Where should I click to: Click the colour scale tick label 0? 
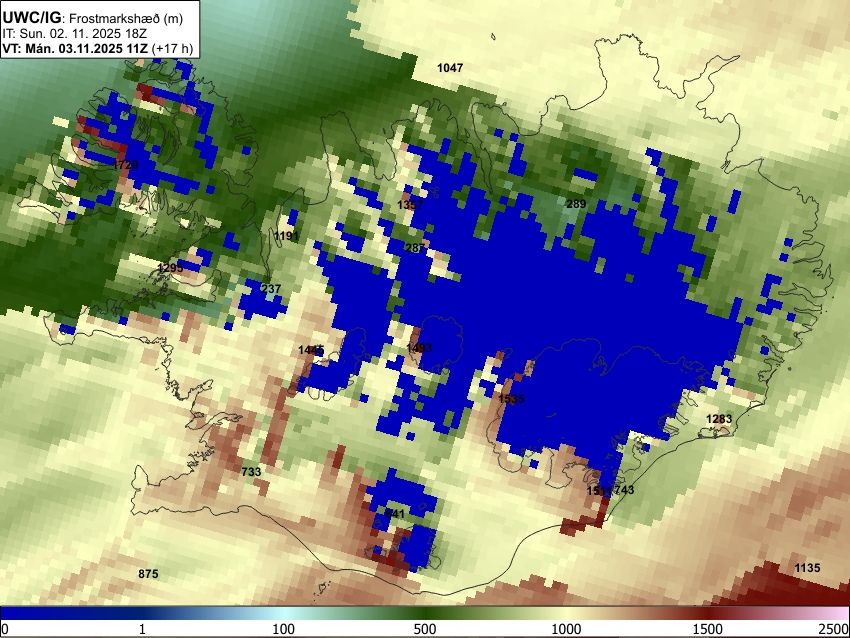[5, 629]
